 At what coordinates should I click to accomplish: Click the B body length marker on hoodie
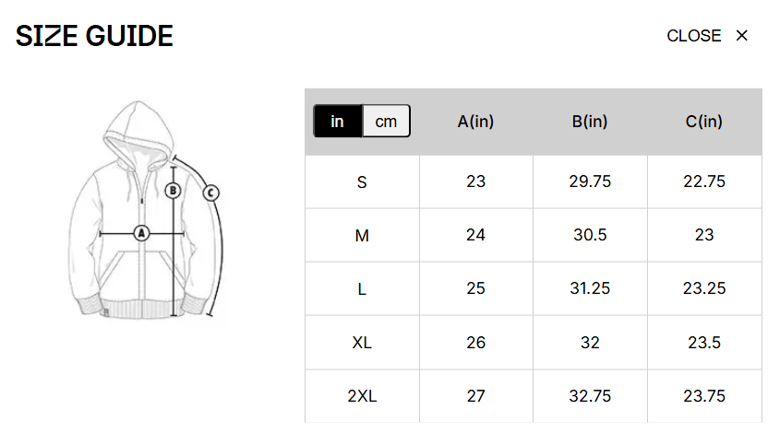(x=173, y=190)
